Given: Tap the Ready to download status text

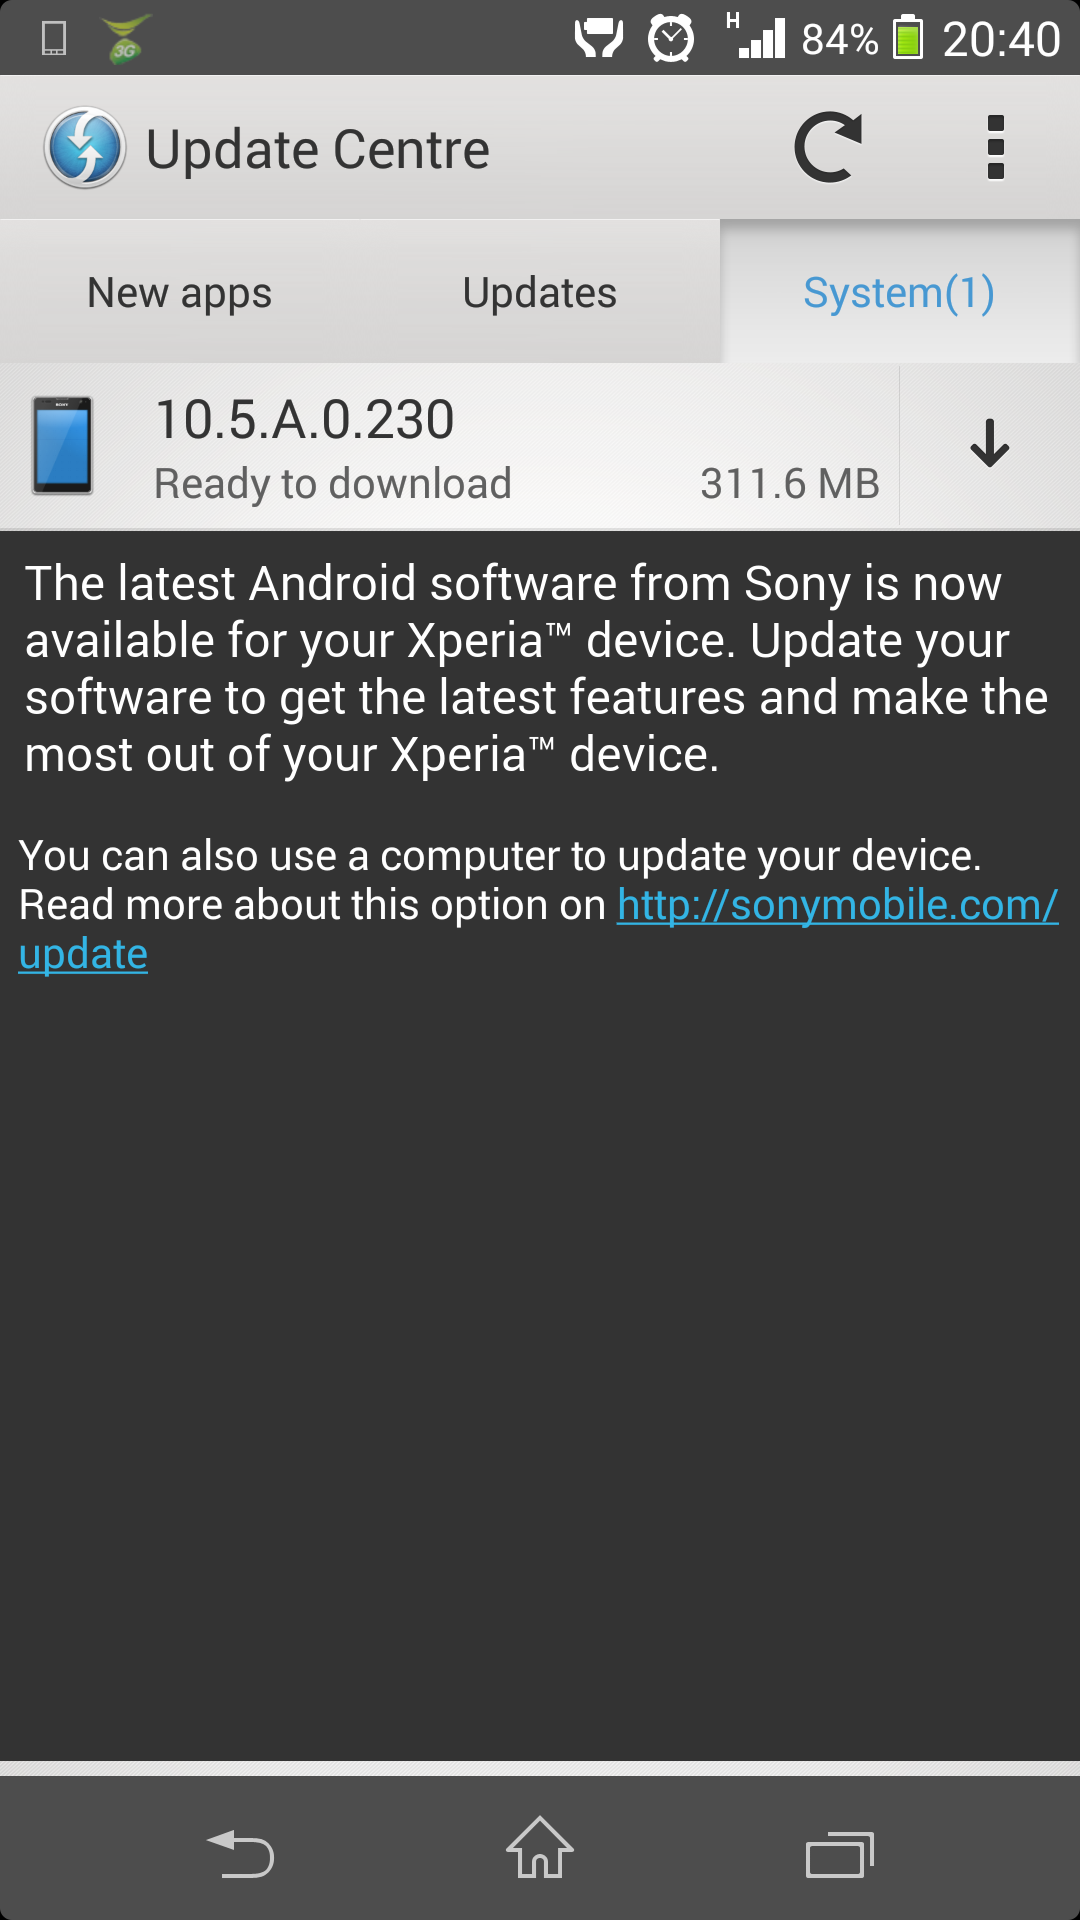Looking at the screenshot, I should click(x=333, y=484).
